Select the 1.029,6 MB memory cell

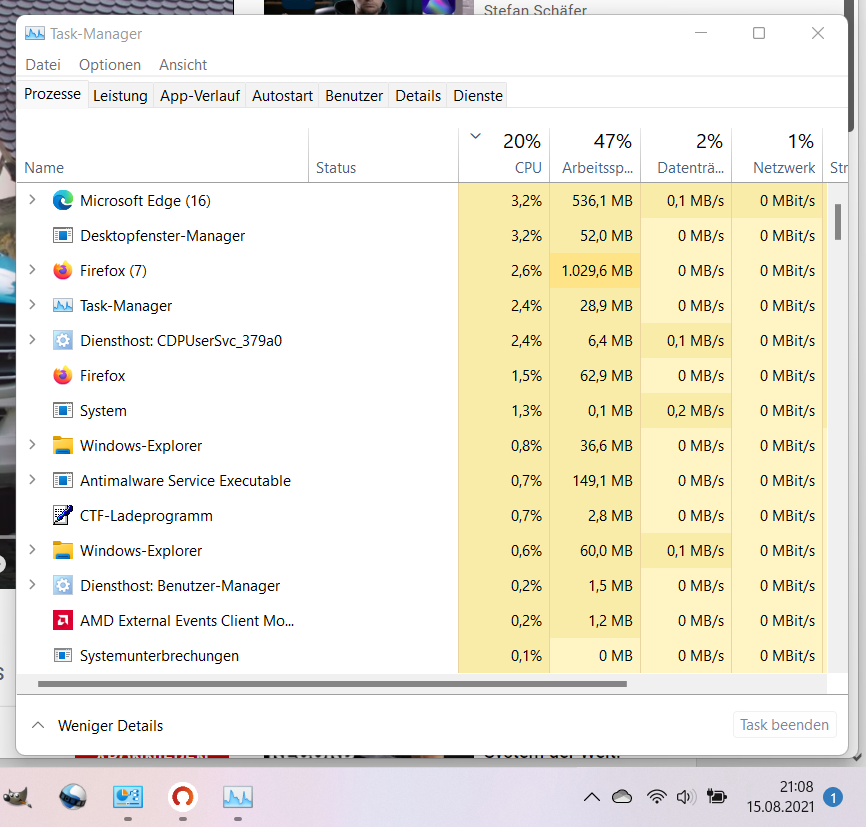[595, 270]
